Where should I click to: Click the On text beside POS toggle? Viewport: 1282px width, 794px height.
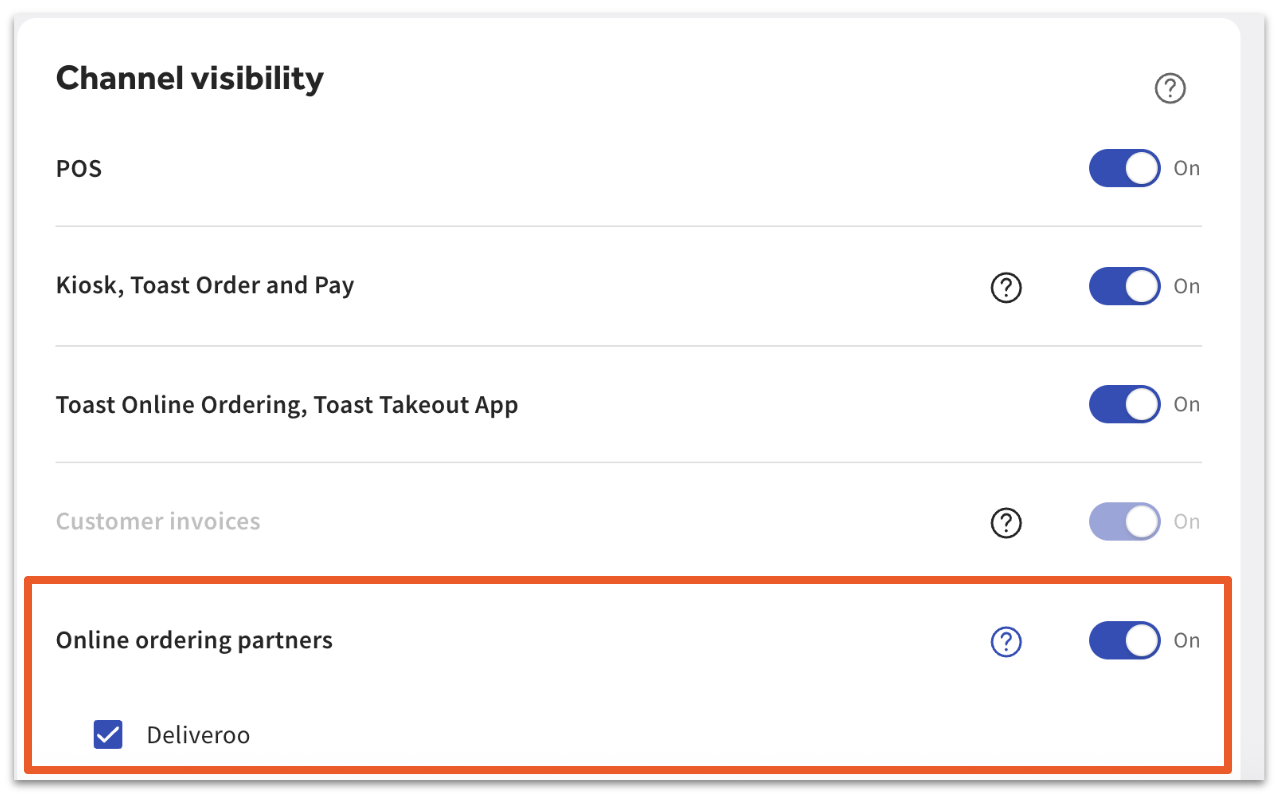coord(1186,169)
